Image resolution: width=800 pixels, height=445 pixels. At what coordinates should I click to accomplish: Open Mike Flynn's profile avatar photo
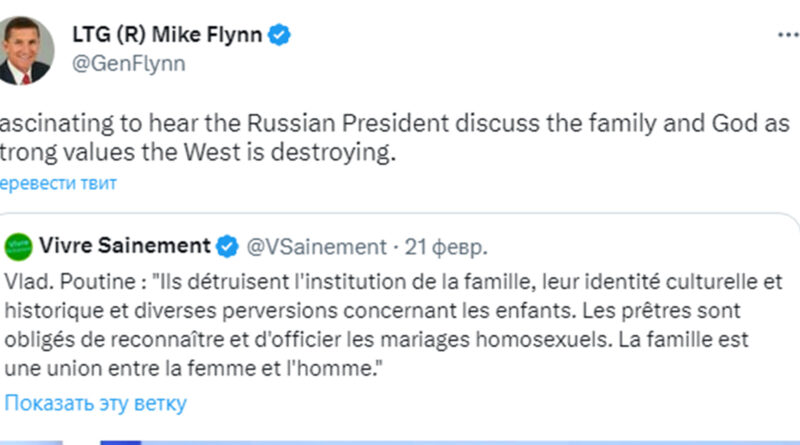[x=26, y=48]
